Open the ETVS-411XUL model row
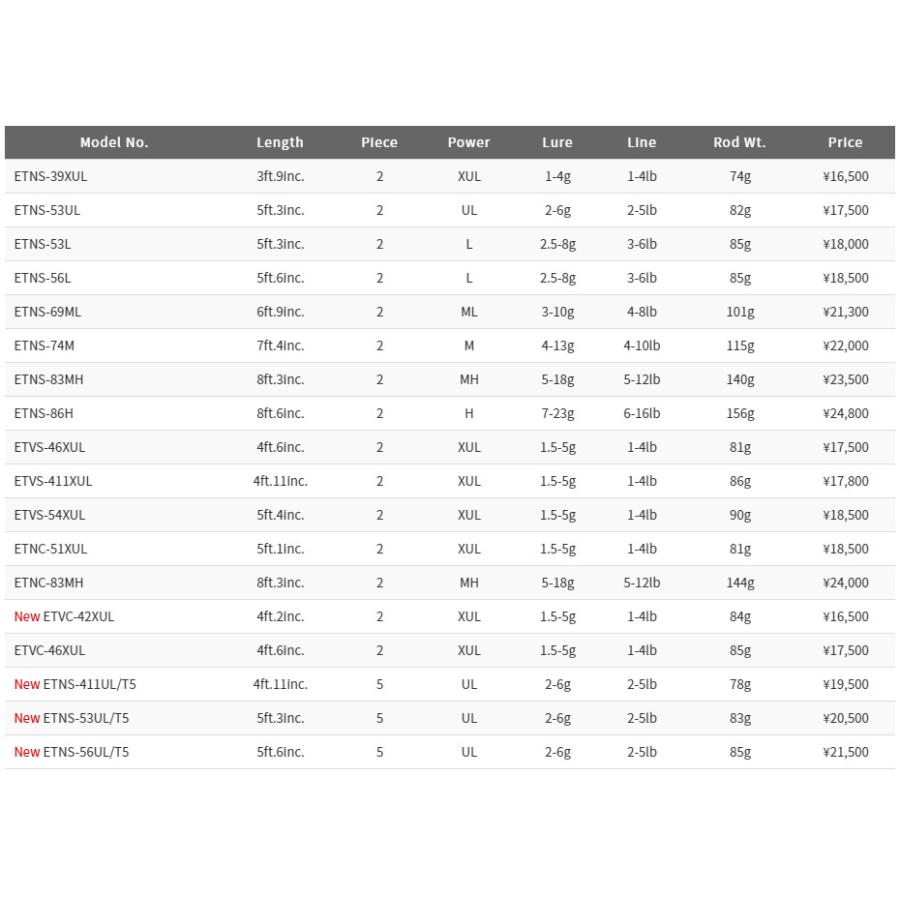The height and width of the screenshot is (900, 900). [53, 481]
